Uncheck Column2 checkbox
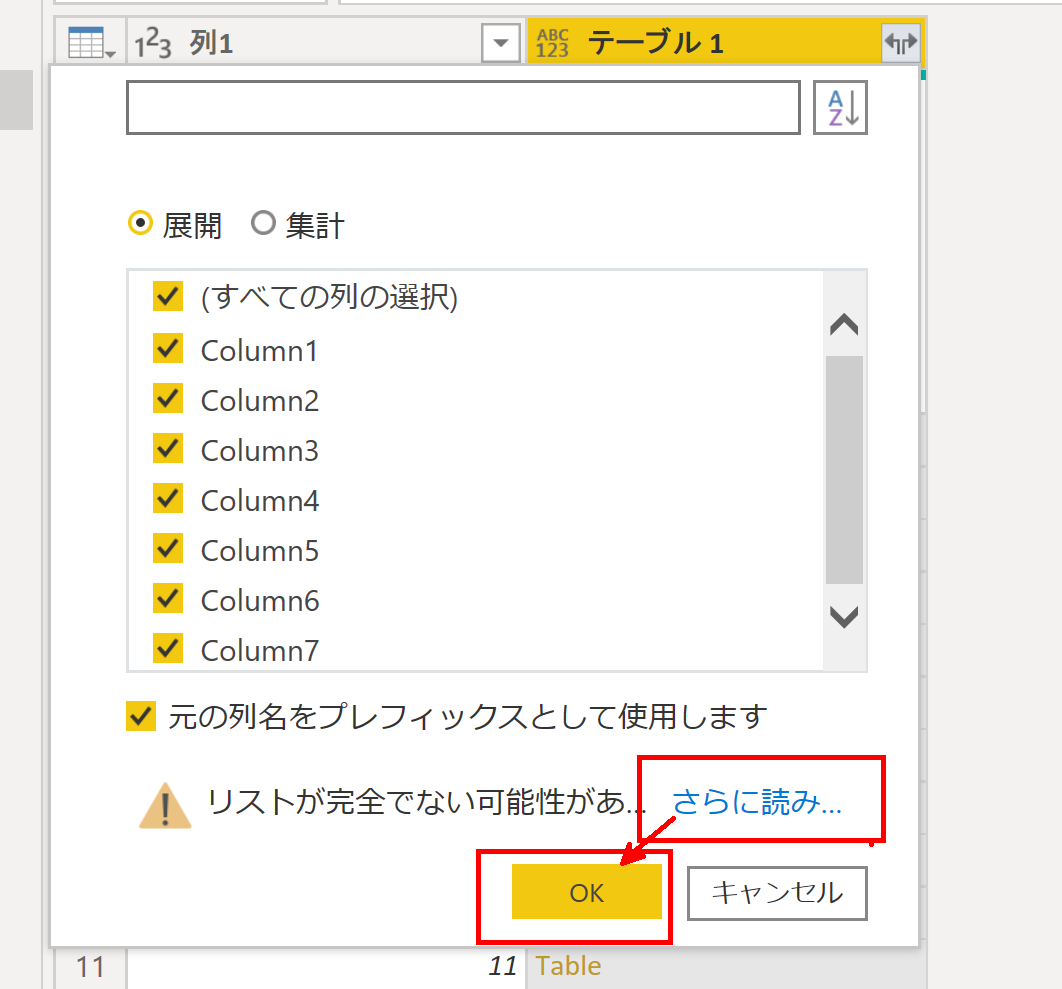The height and width of the screenshot is (989, 1062). coord(167,399)
